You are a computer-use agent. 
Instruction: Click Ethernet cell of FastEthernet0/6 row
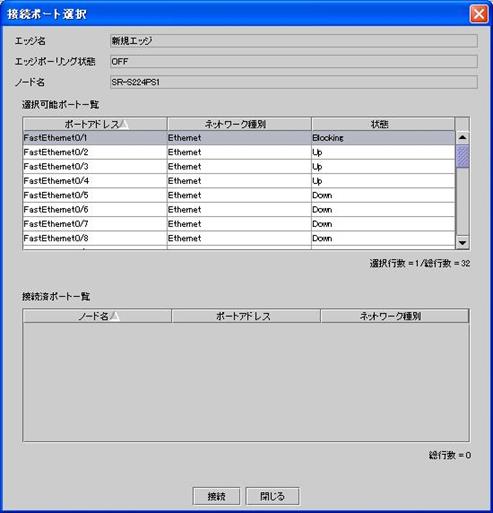[239, 210]
